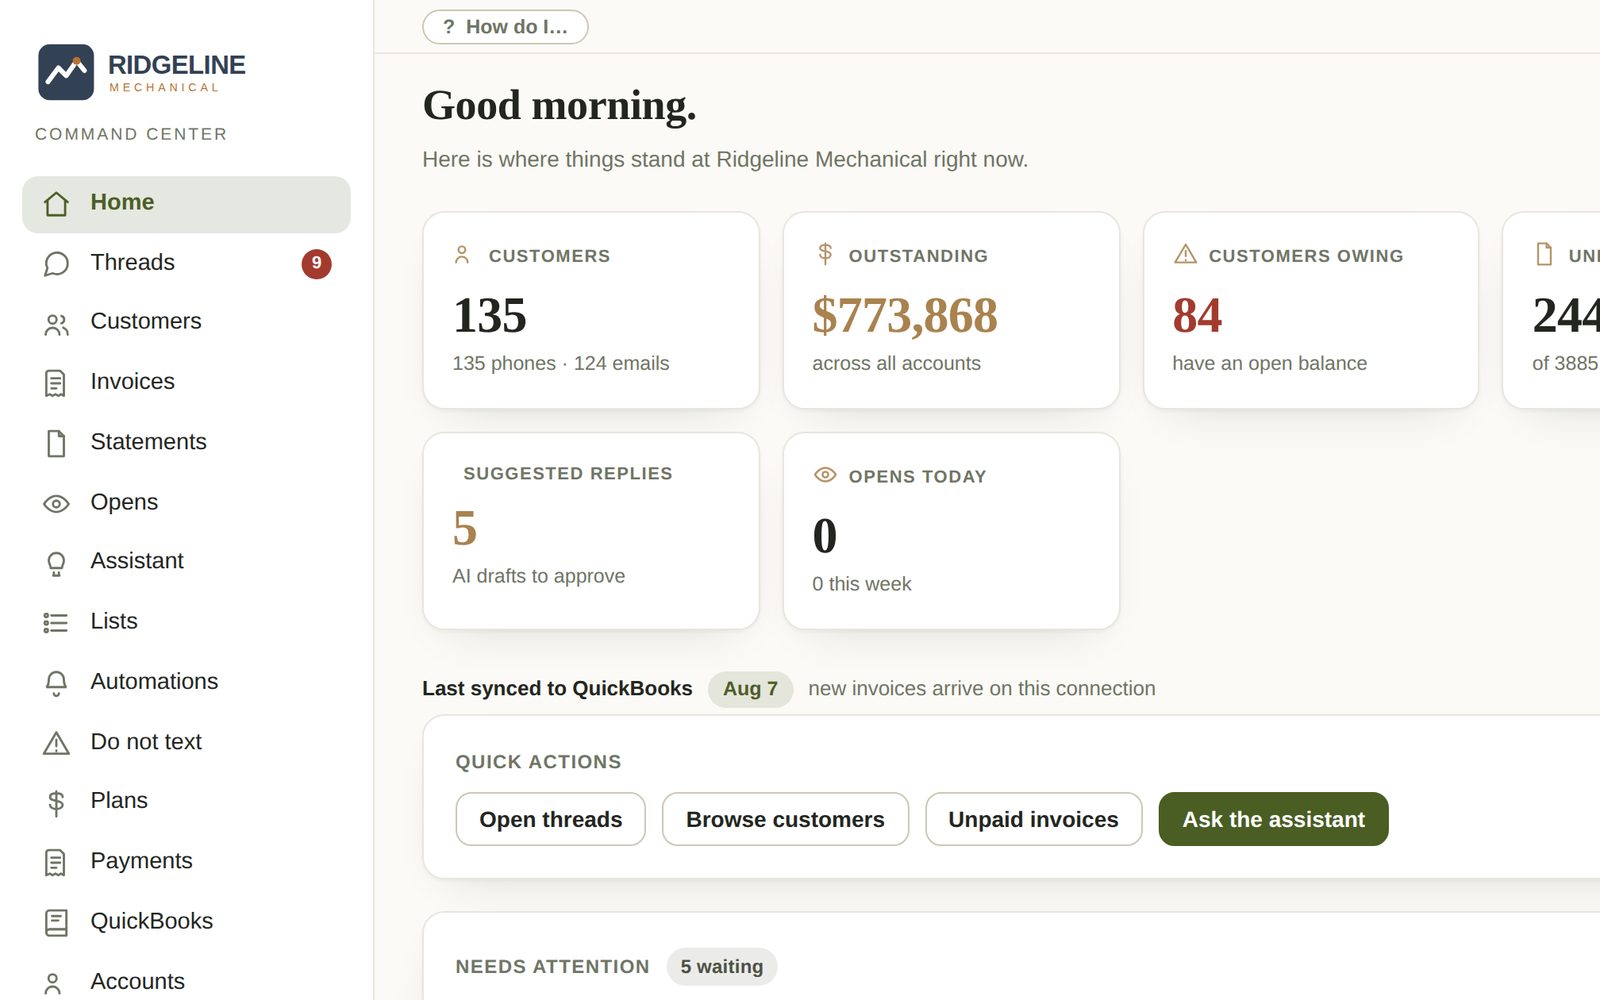Click the Accounts person icon
The height and width of the screenshot is (1000, 1600).
point(54,983)
